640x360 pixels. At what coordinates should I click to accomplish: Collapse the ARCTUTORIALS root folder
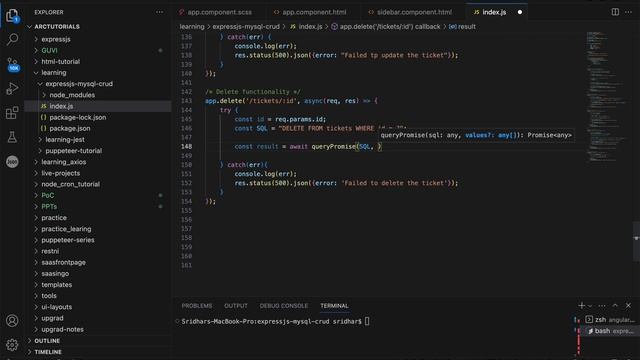coord(57,27)
